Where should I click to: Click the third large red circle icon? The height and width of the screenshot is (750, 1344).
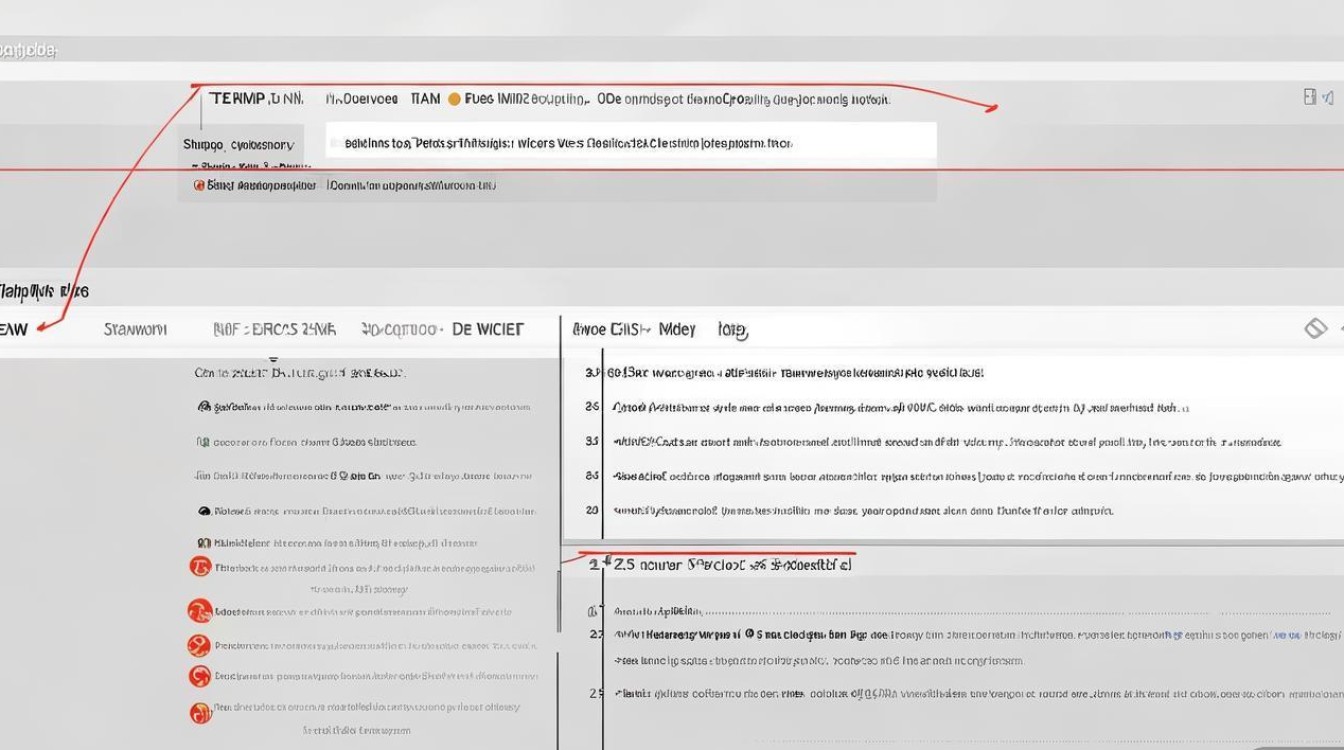(x=200, y=645)
